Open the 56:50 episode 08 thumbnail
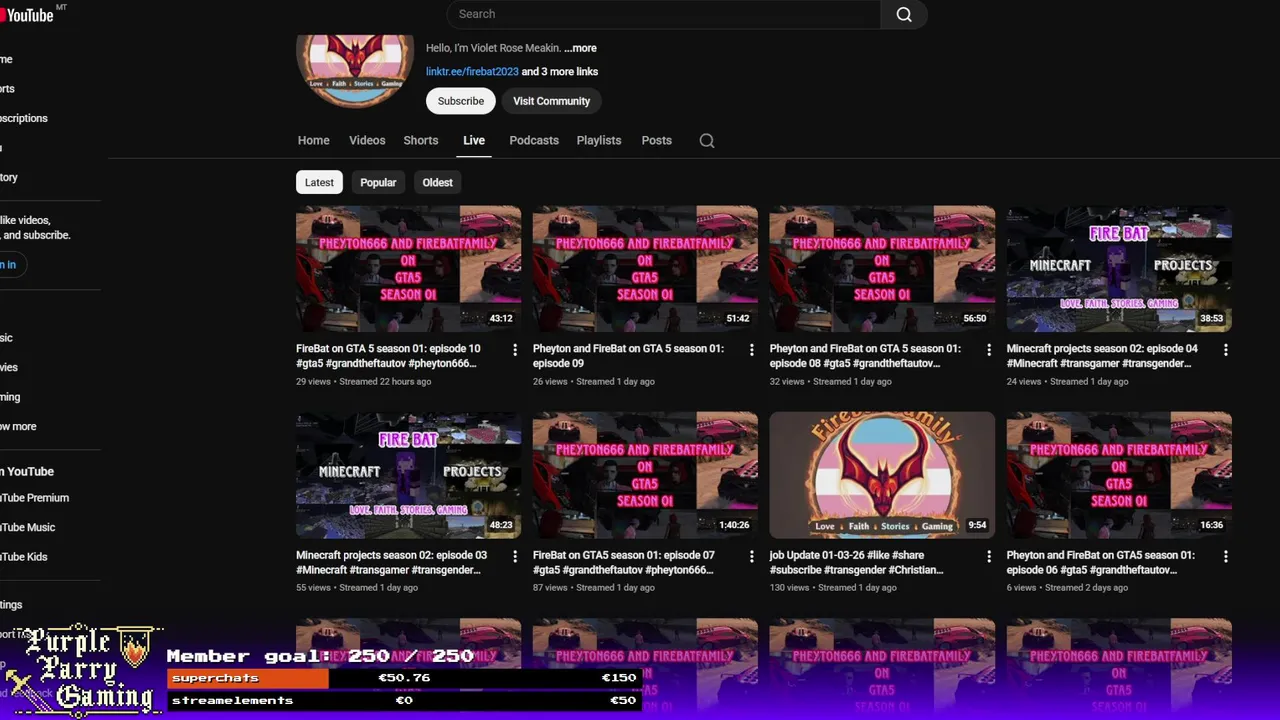 coord(882,269)
